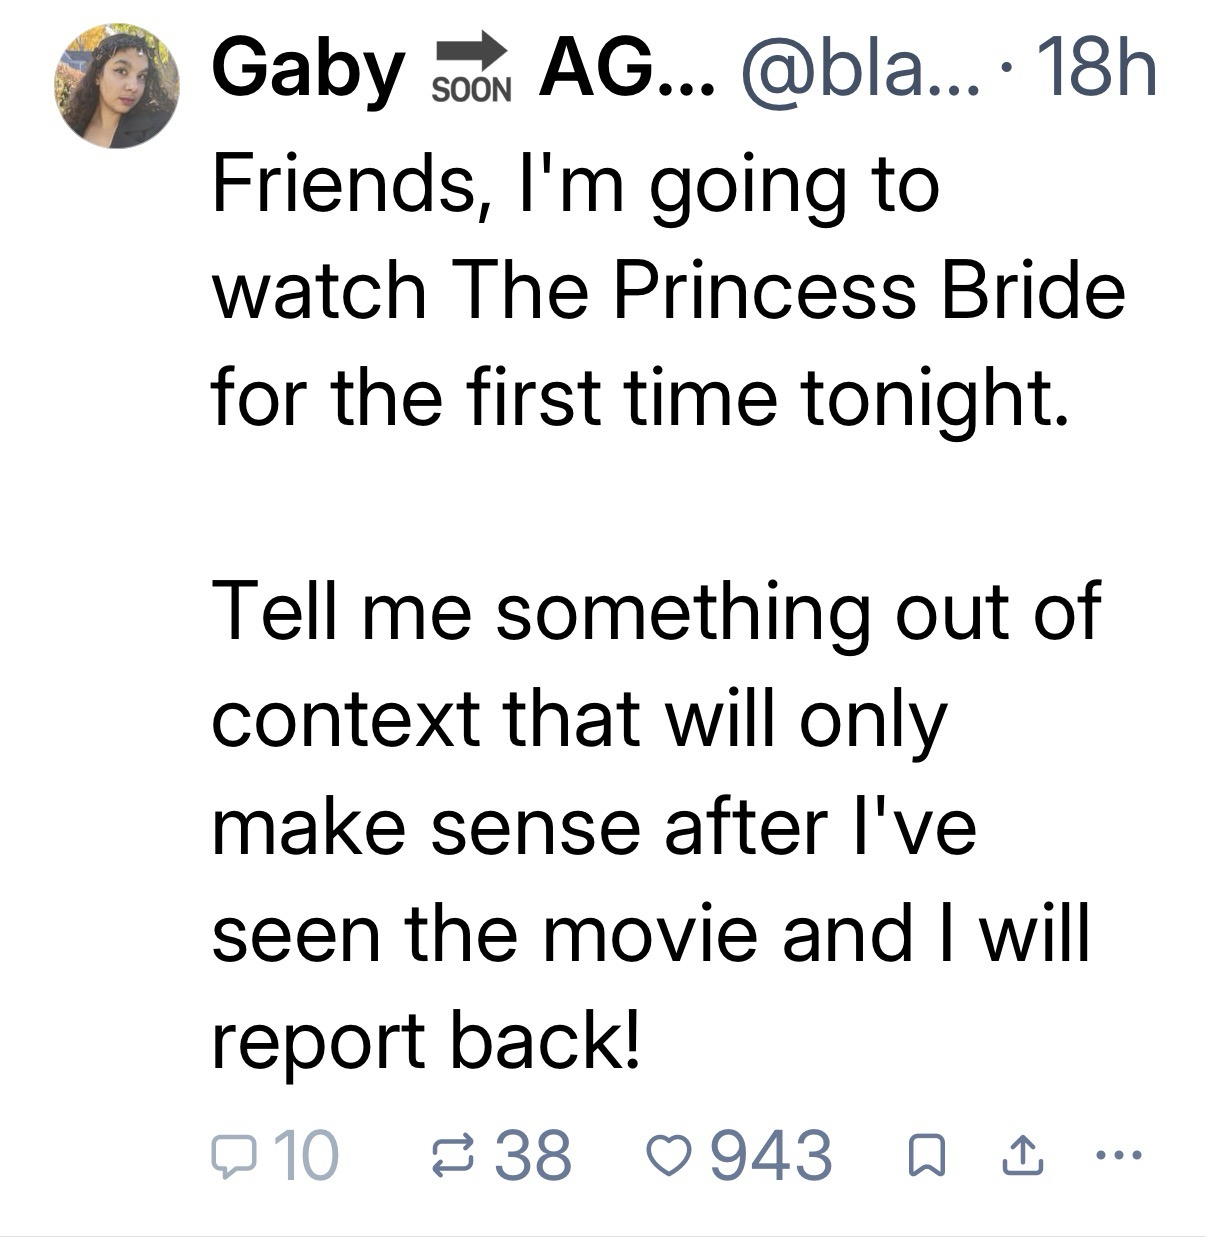
Task: Click the line 'Friends, I'm going to'
Action: pos(576,185)
